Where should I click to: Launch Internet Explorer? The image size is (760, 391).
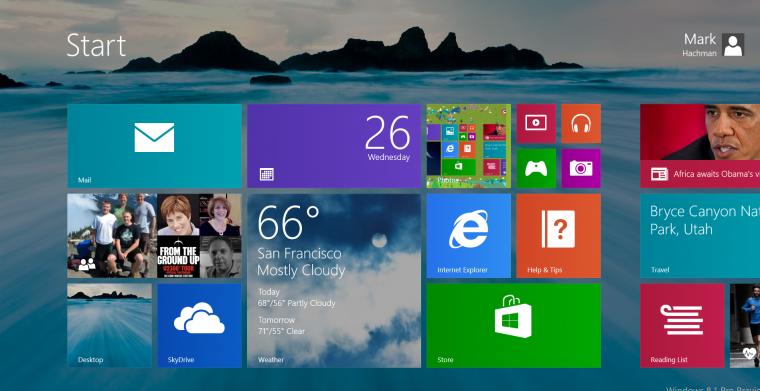tap(469, 236)
